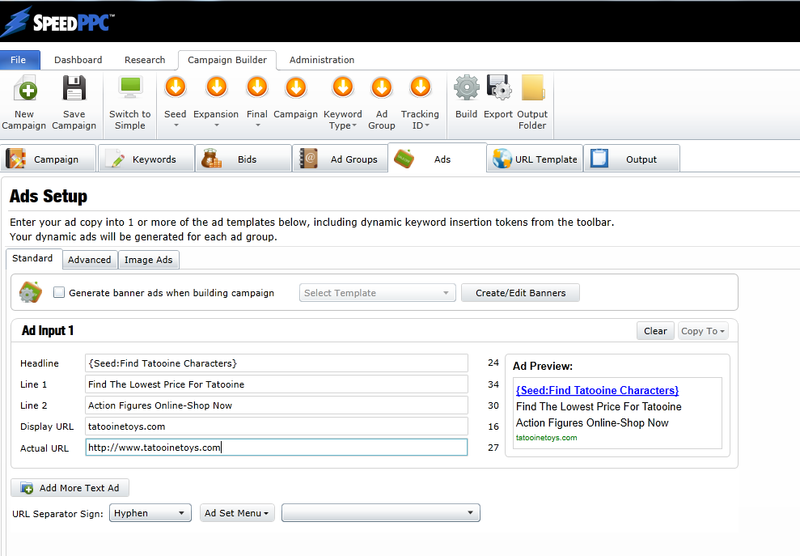The width and height of the screenshot is (800, 556).
Task: Click the Save Campaign disk icon
Action: click(74, 90)
